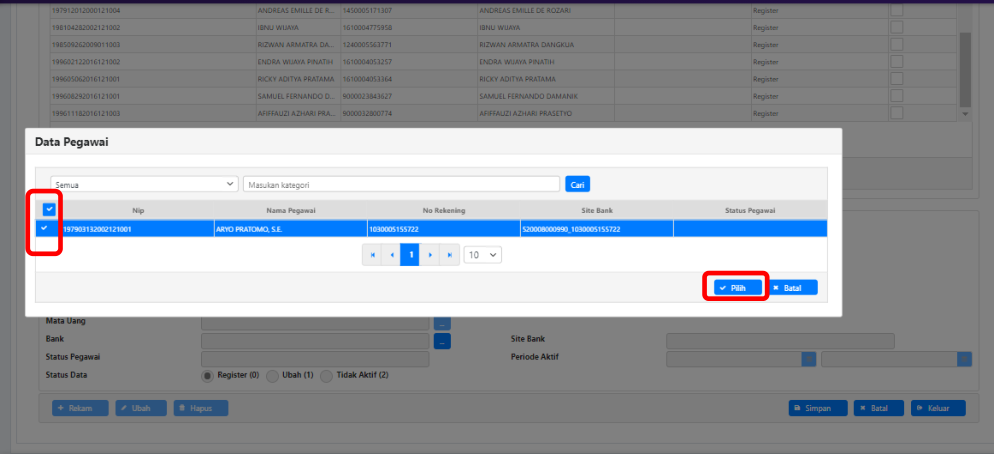Go to previous page in pagination

[x=392, y=255]
